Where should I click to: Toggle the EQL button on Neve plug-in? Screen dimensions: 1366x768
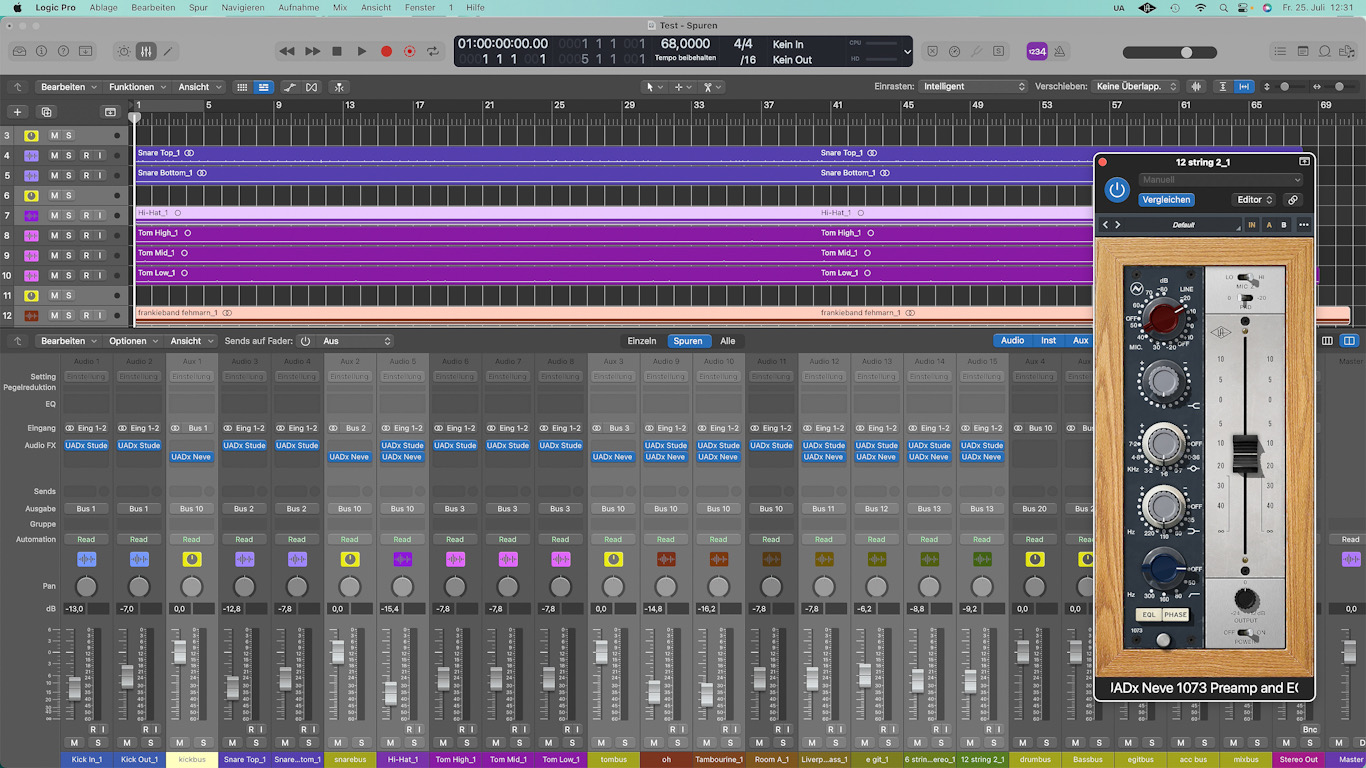[1149, 615]
